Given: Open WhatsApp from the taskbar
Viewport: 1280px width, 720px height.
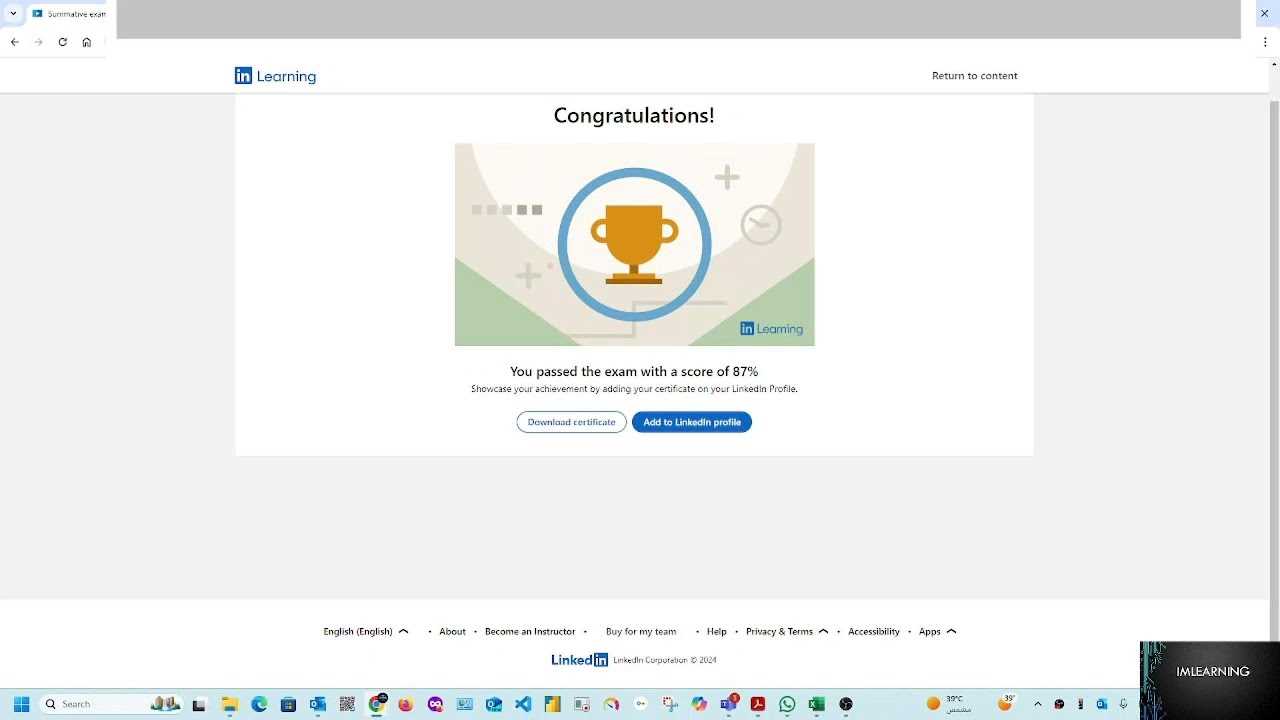Looking at the screenshot, I should tap(787, 704).
